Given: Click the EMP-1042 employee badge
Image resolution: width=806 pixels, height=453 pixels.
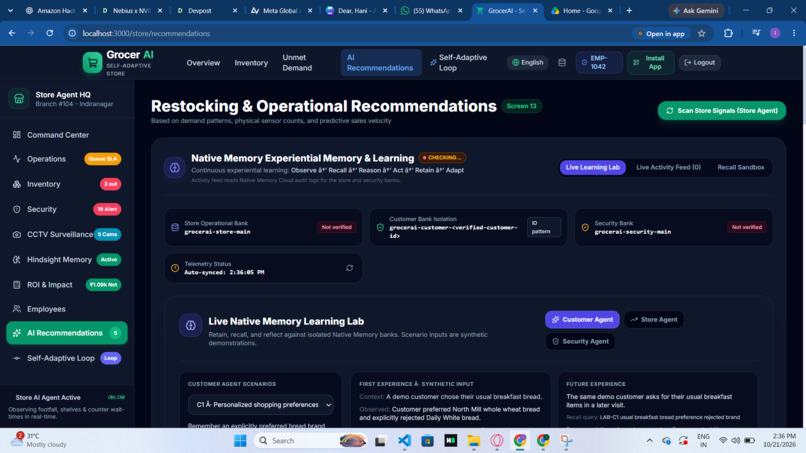Looking at the screenshot, I should [599, 63].
